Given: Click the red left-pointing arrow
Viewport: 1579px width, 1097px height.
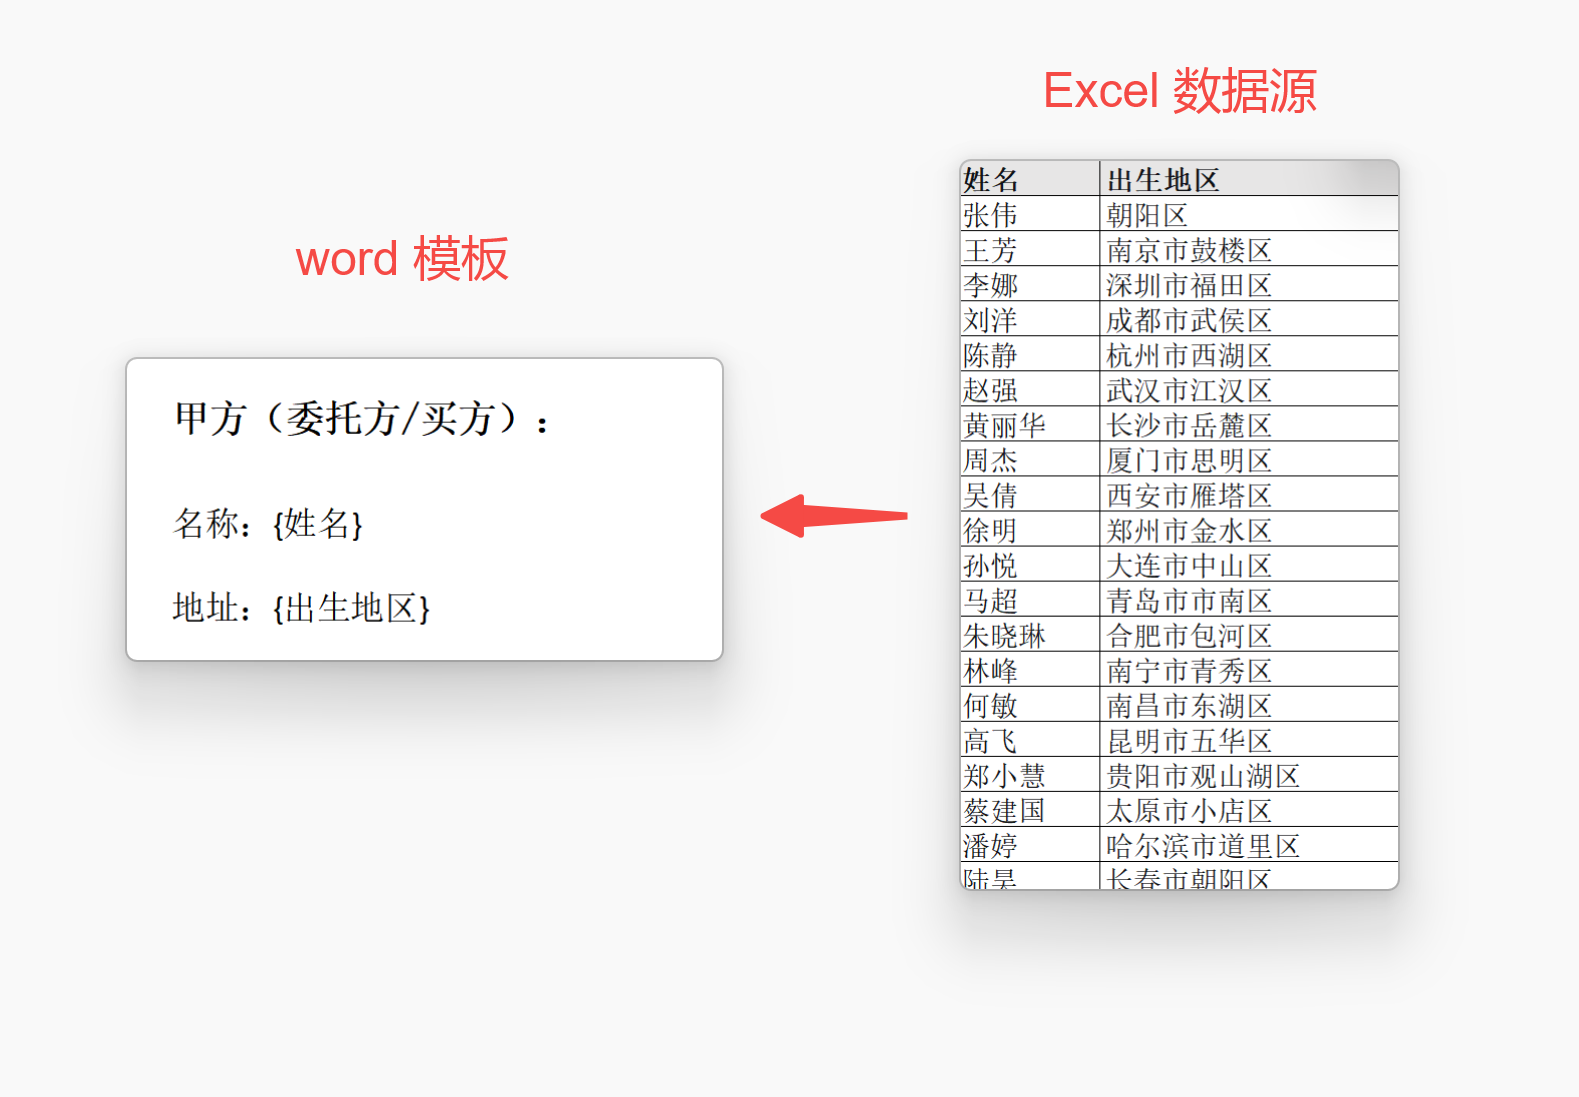Looking at the screenshot, I should coord(832,516).
